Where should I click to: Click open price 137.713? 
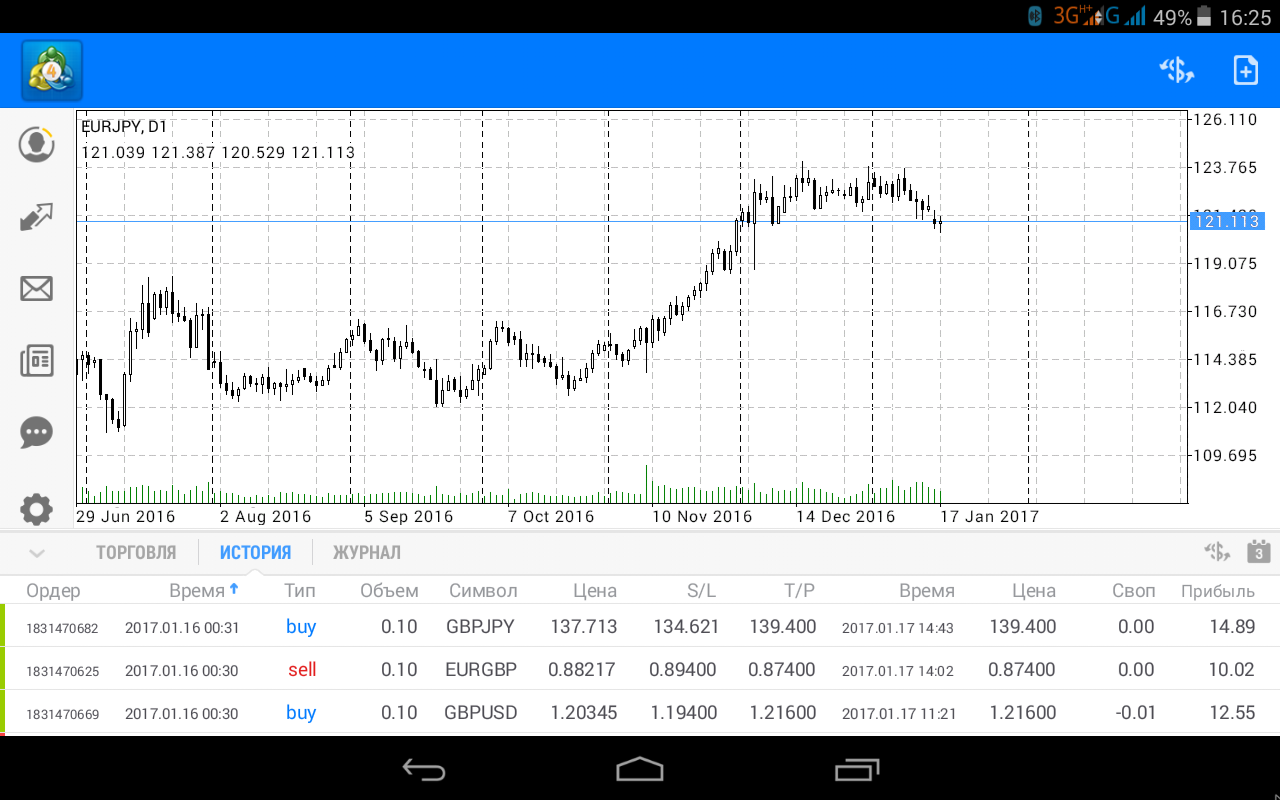584,627
